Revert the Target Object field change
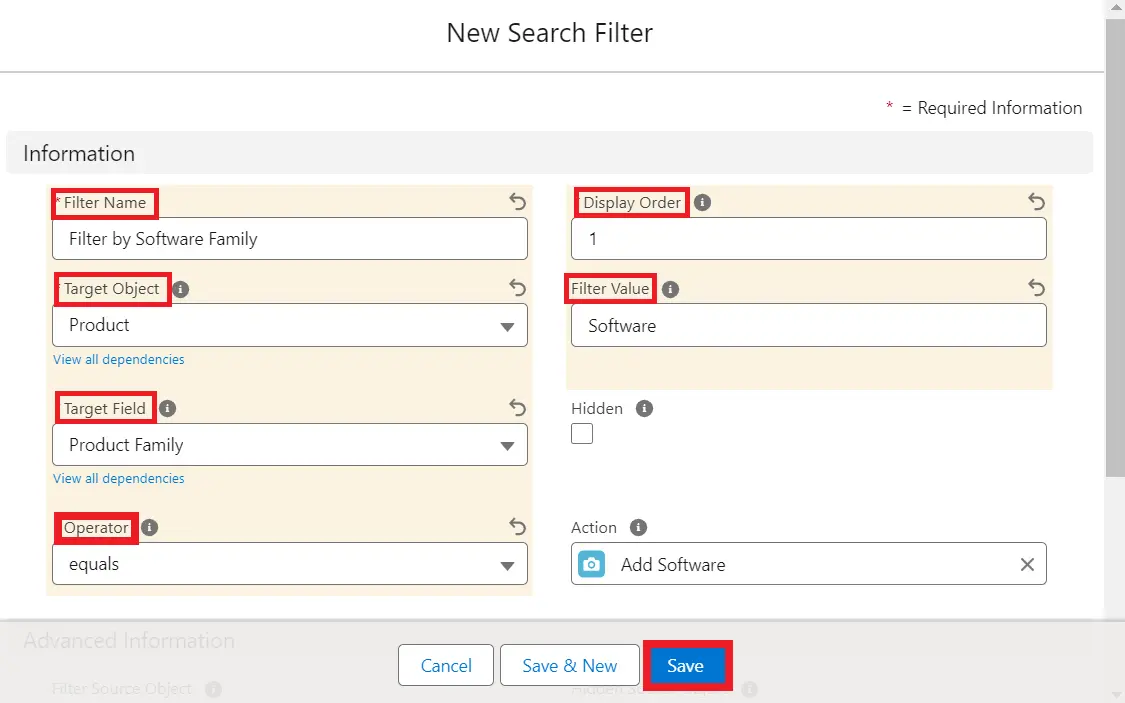 tap(517, 288)
